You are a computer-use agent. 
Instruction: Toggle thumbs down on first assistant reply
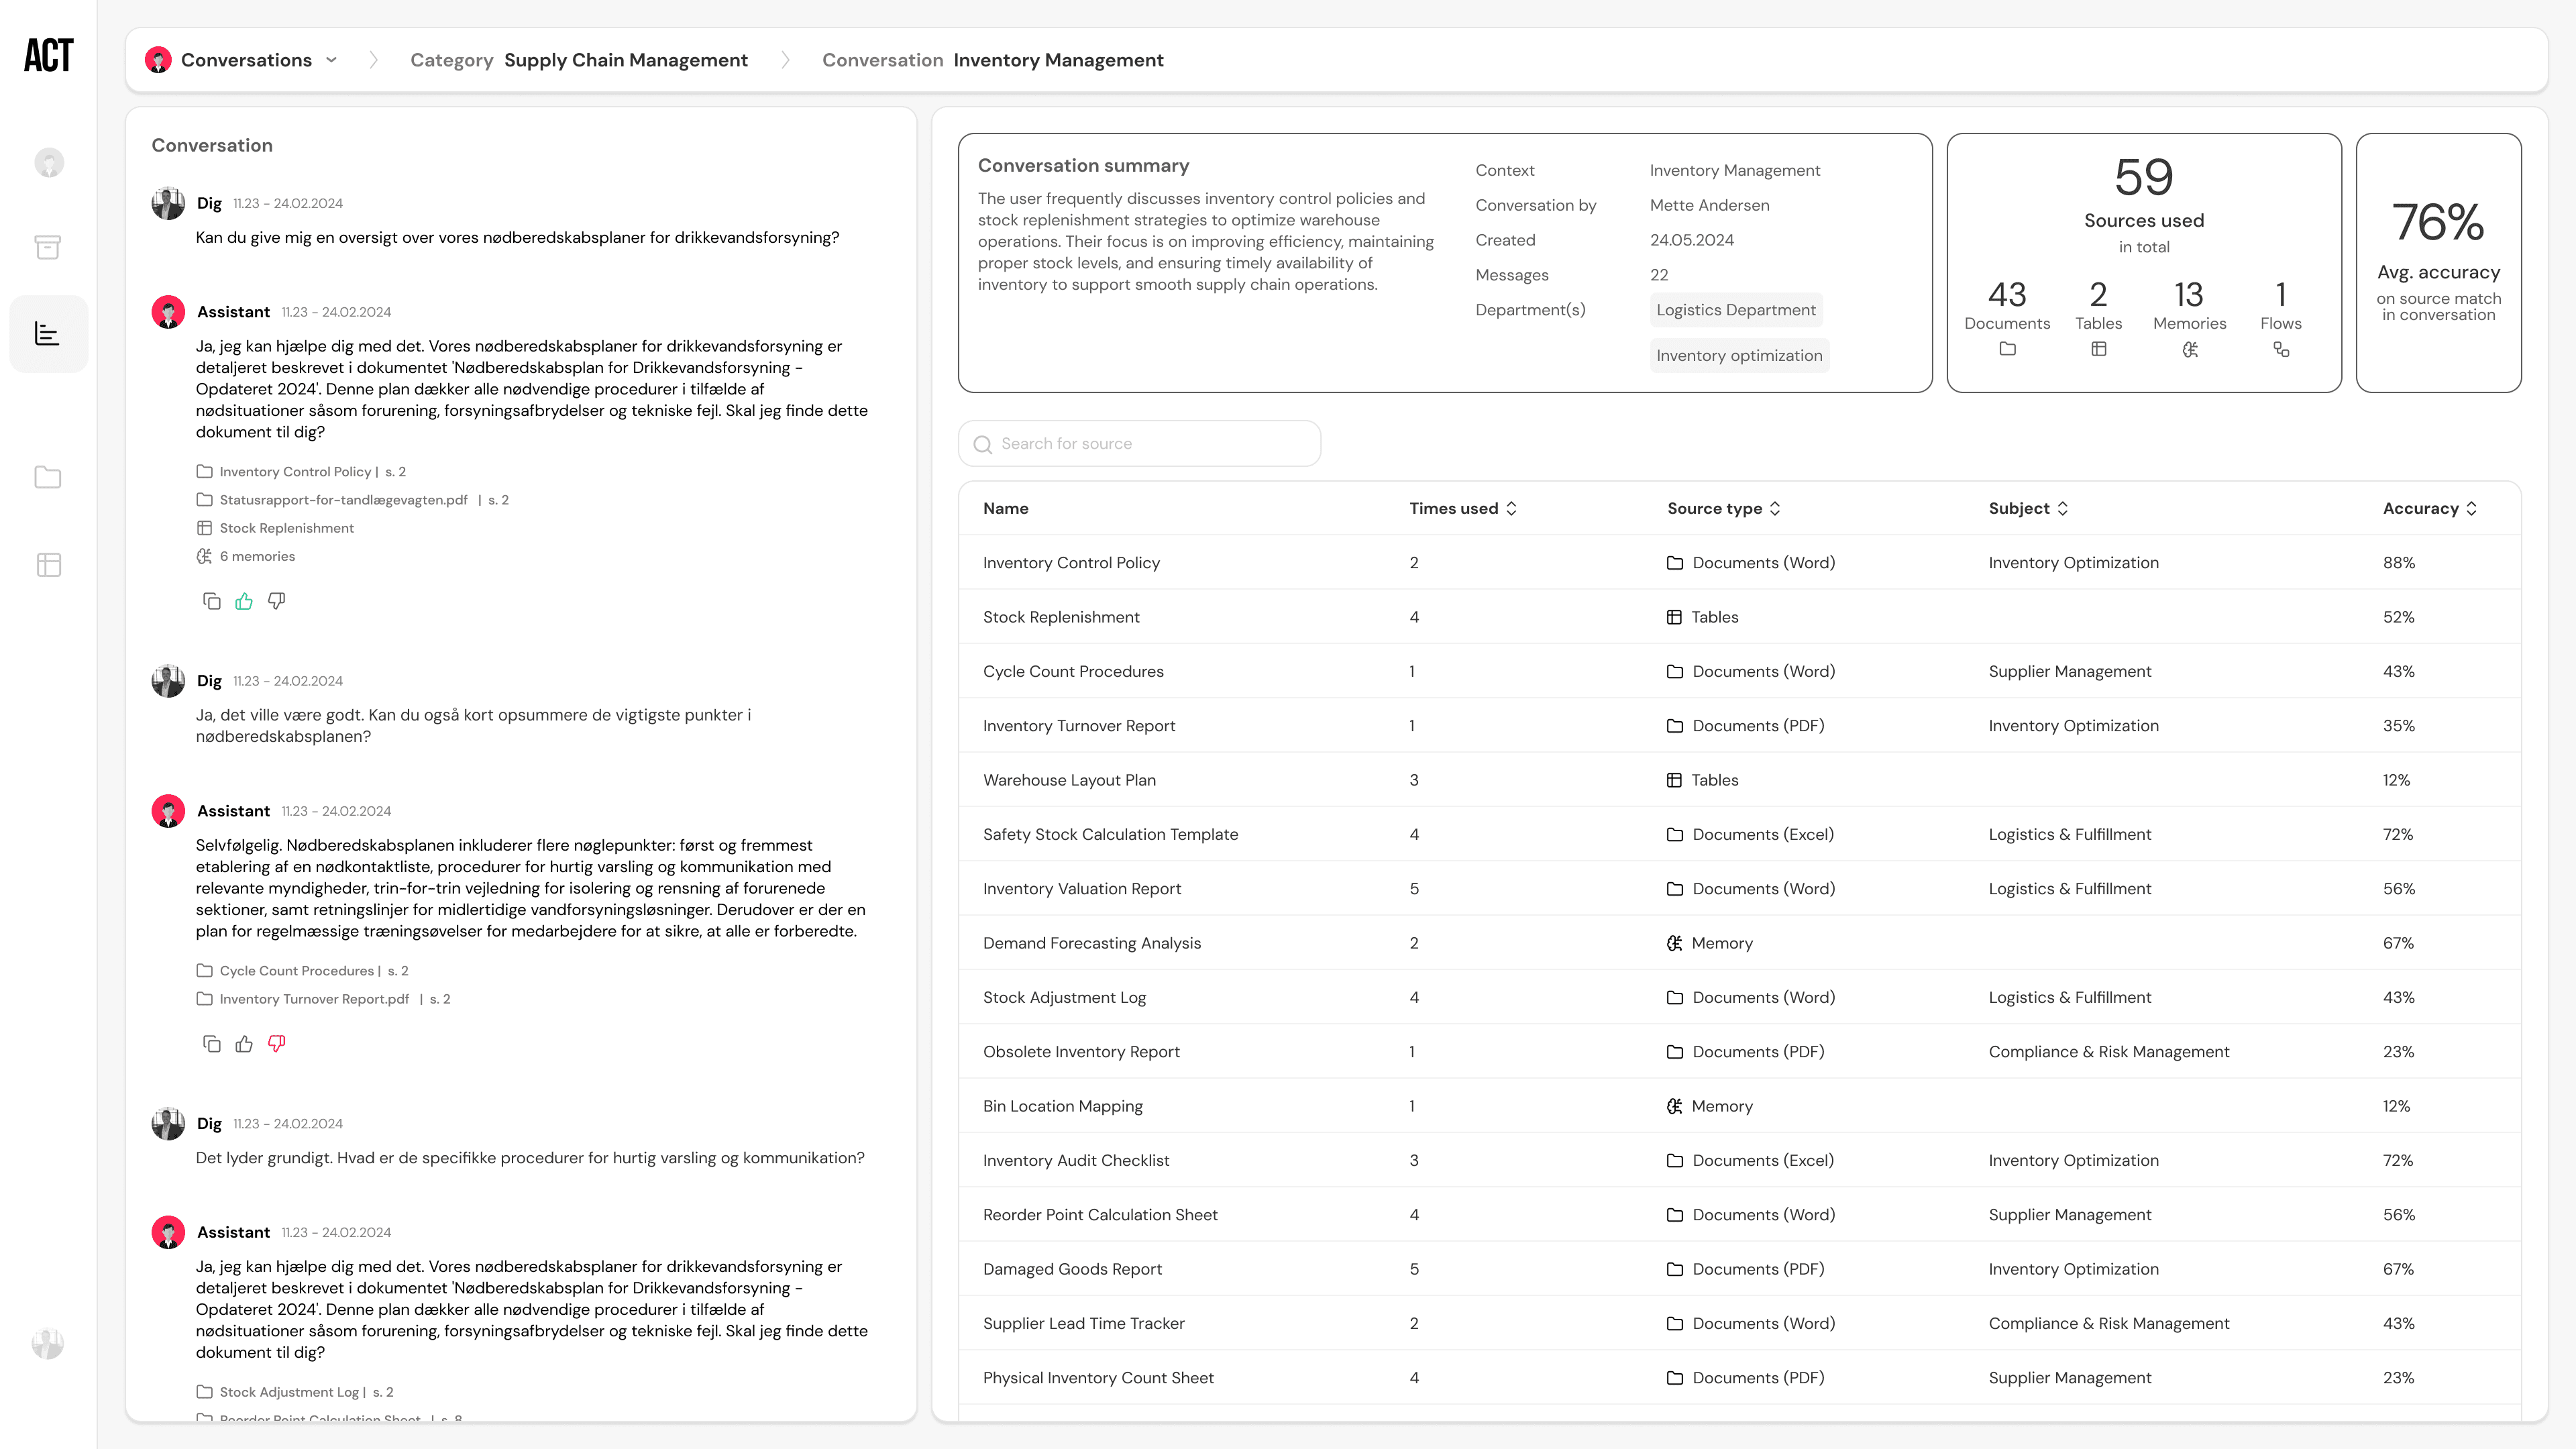click(x=277, y=601)
